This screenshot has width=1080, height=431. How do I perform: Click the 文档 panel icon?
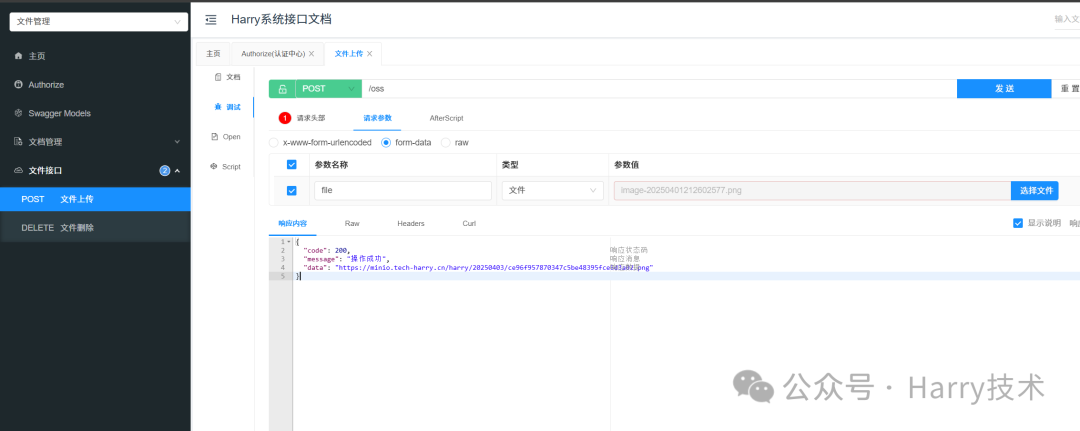click(x=218, y=77)
